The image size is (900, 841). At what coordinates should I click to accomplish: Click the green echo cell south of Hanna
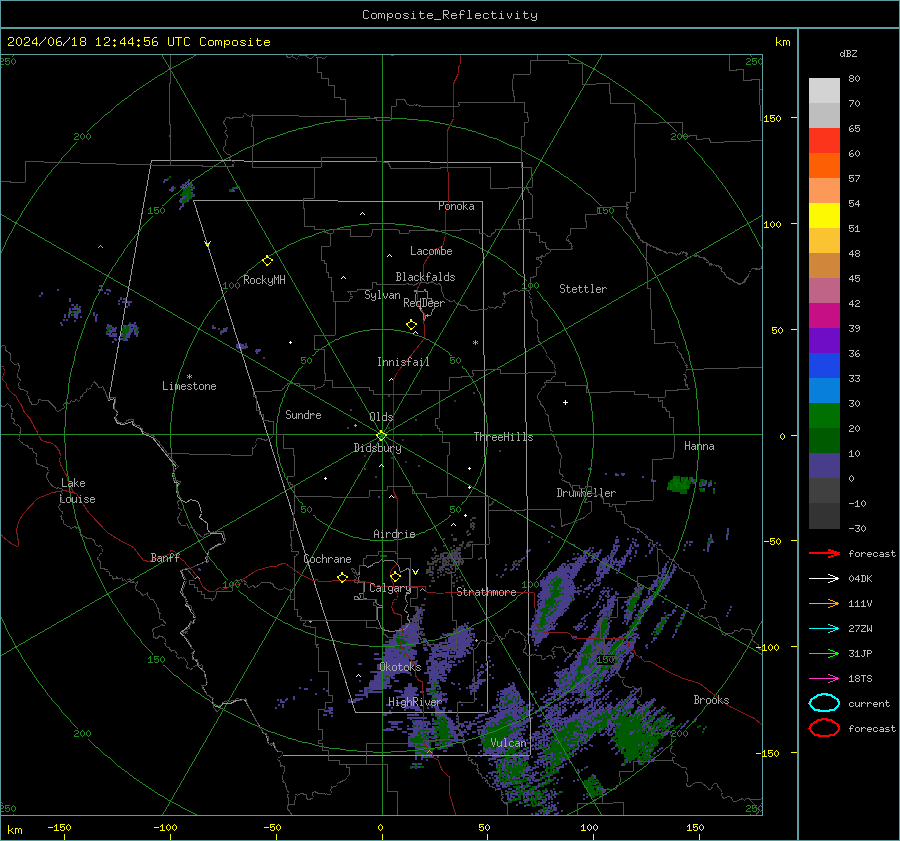tap(681, 484)
